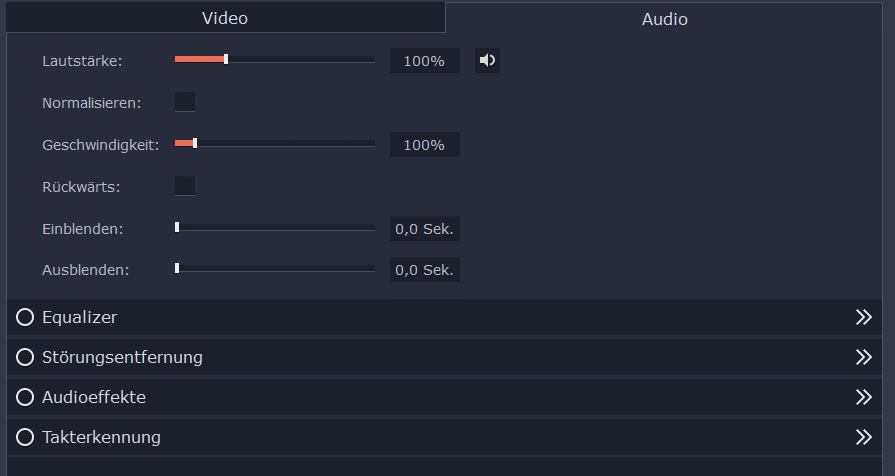This screenshot has height=476, width=895.
Task: Expand the Audioeffekte section row
Action: (x=444, y=397)
